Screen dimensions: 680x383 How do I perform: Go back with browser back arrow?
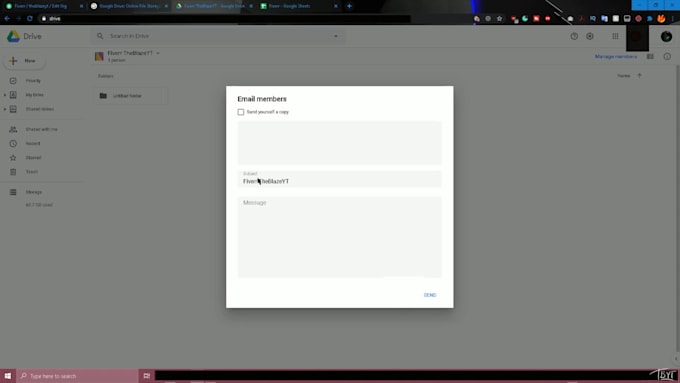7,19
